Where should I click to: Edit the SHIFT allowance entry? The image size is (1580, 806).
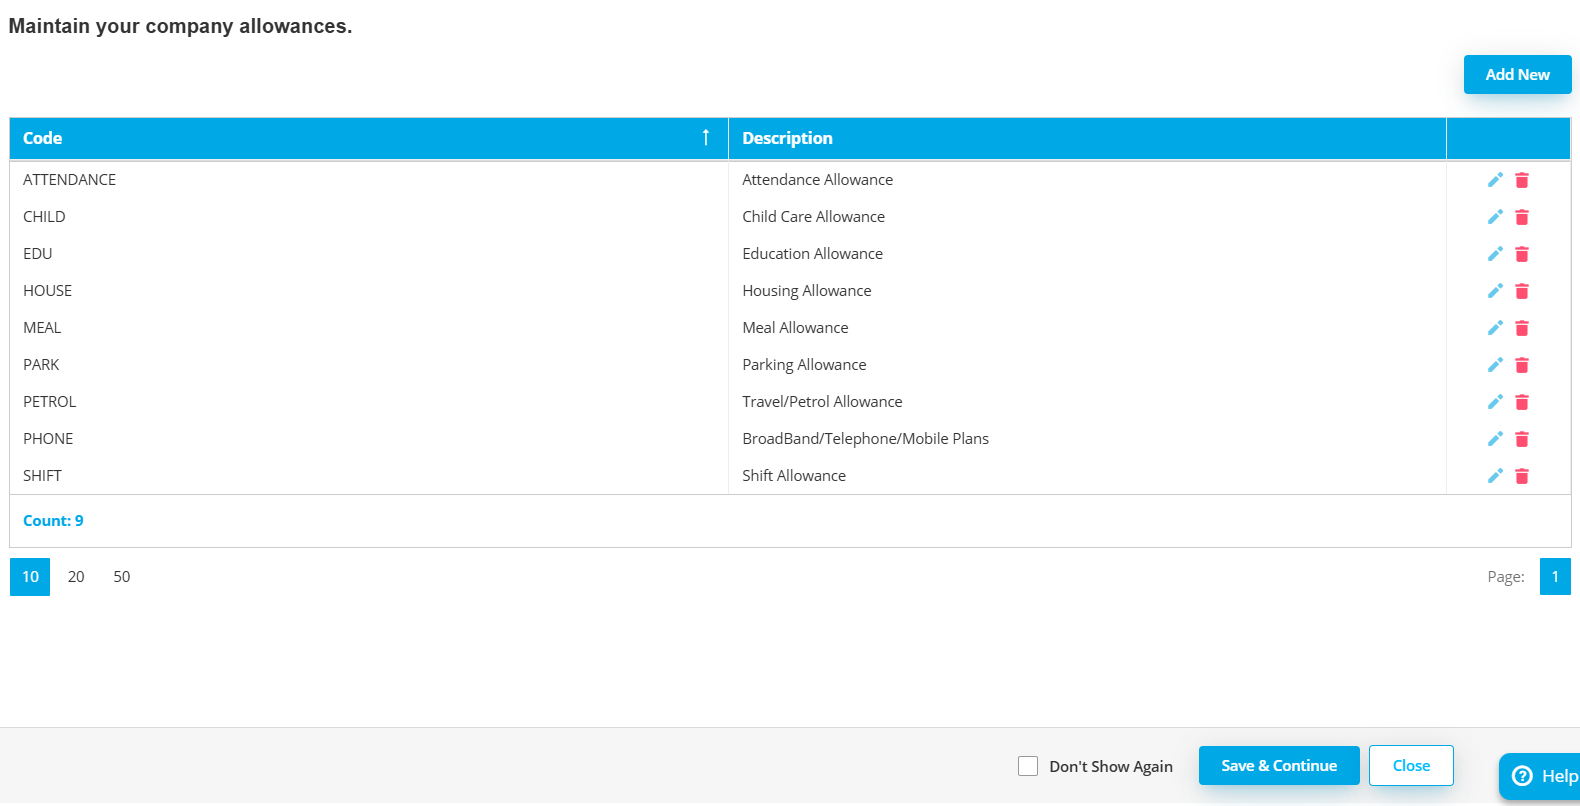pos(1495,476)
